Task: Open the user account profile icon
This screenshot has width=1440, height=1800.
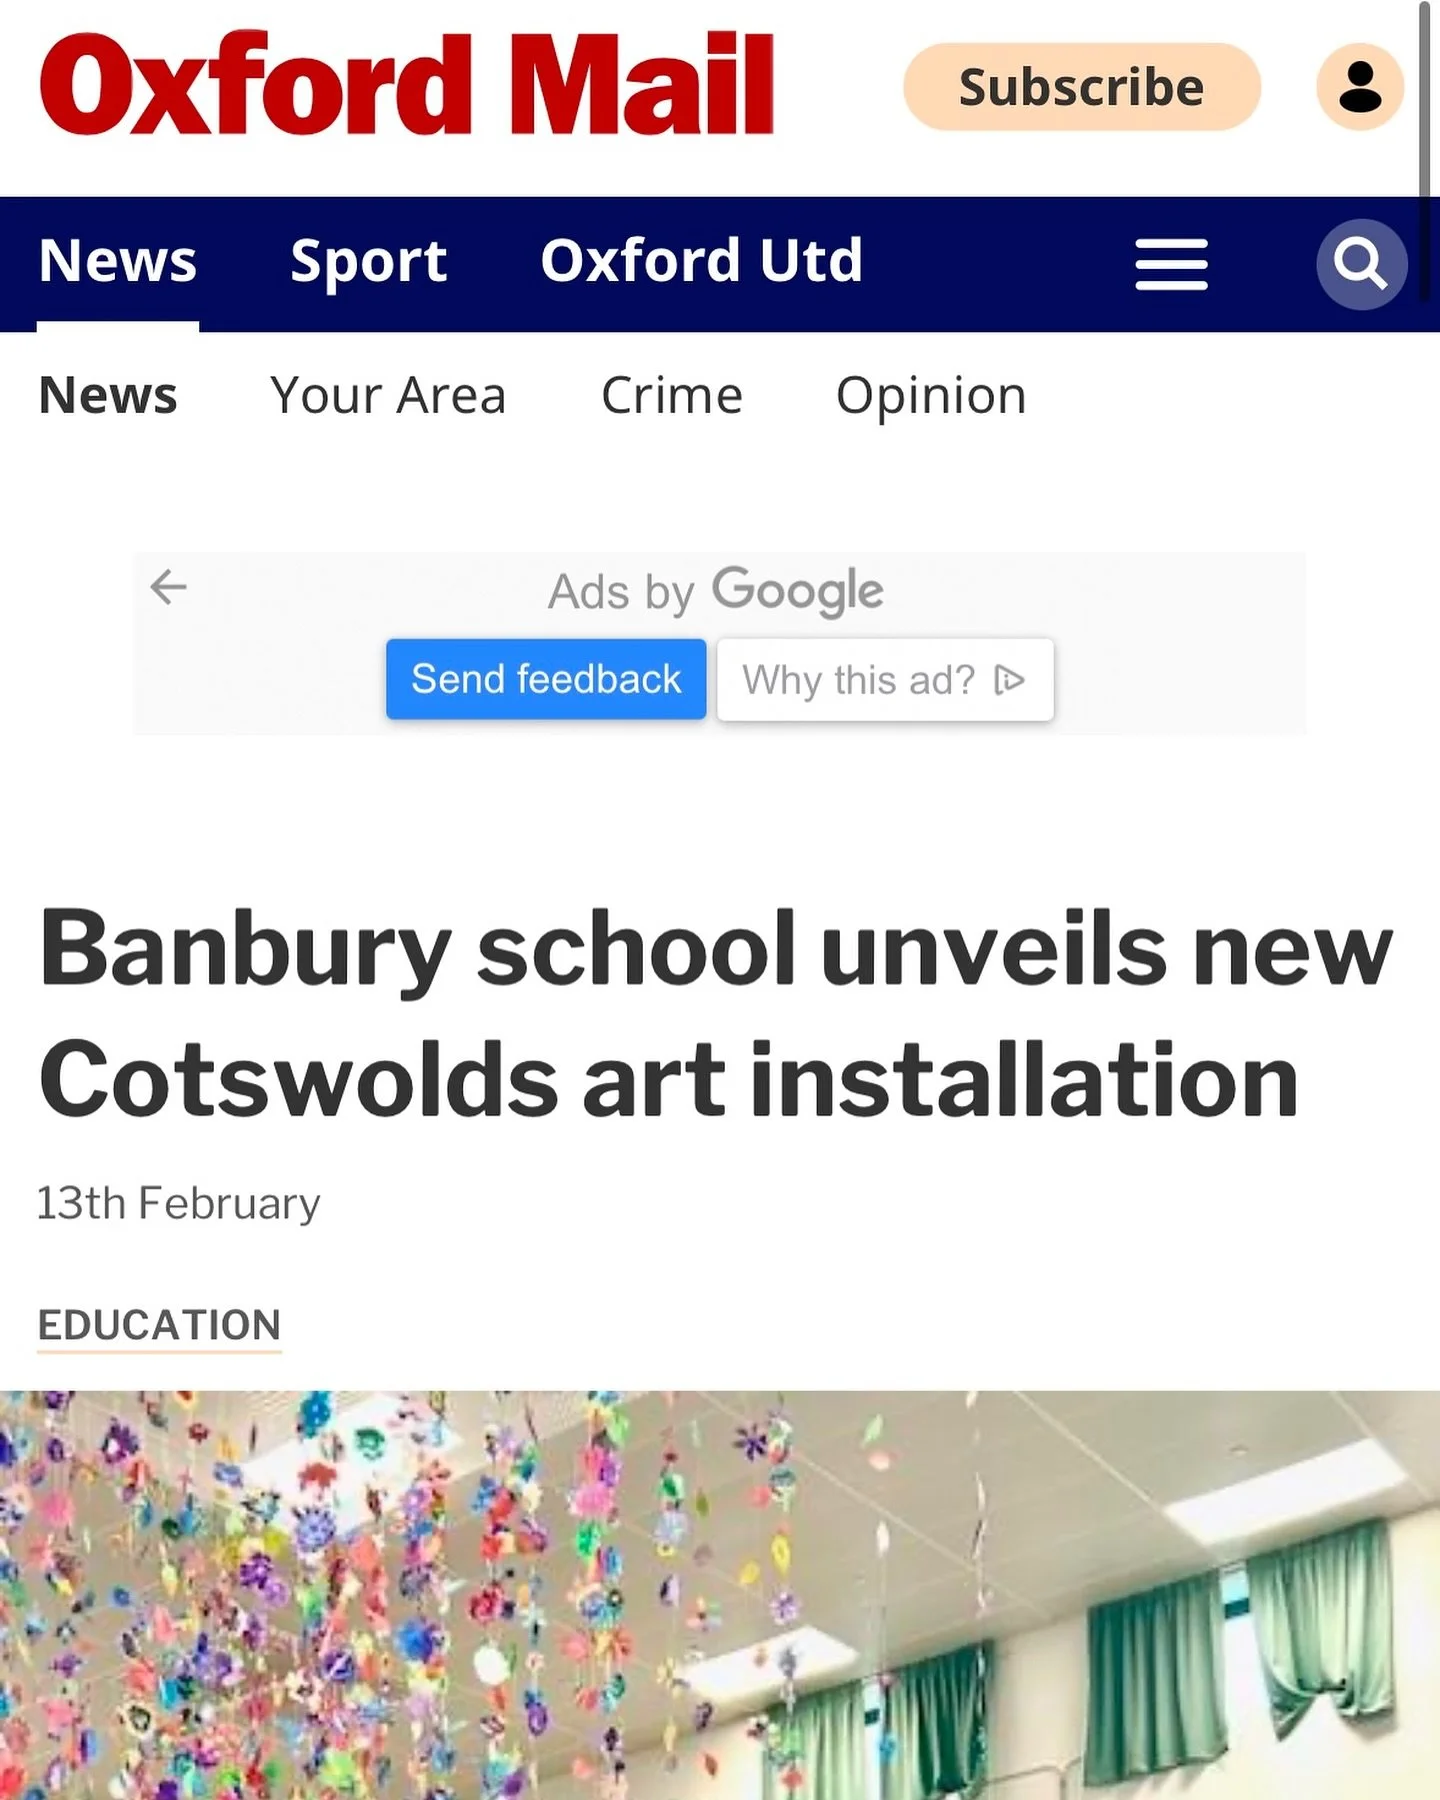Action: point(1360,87)
